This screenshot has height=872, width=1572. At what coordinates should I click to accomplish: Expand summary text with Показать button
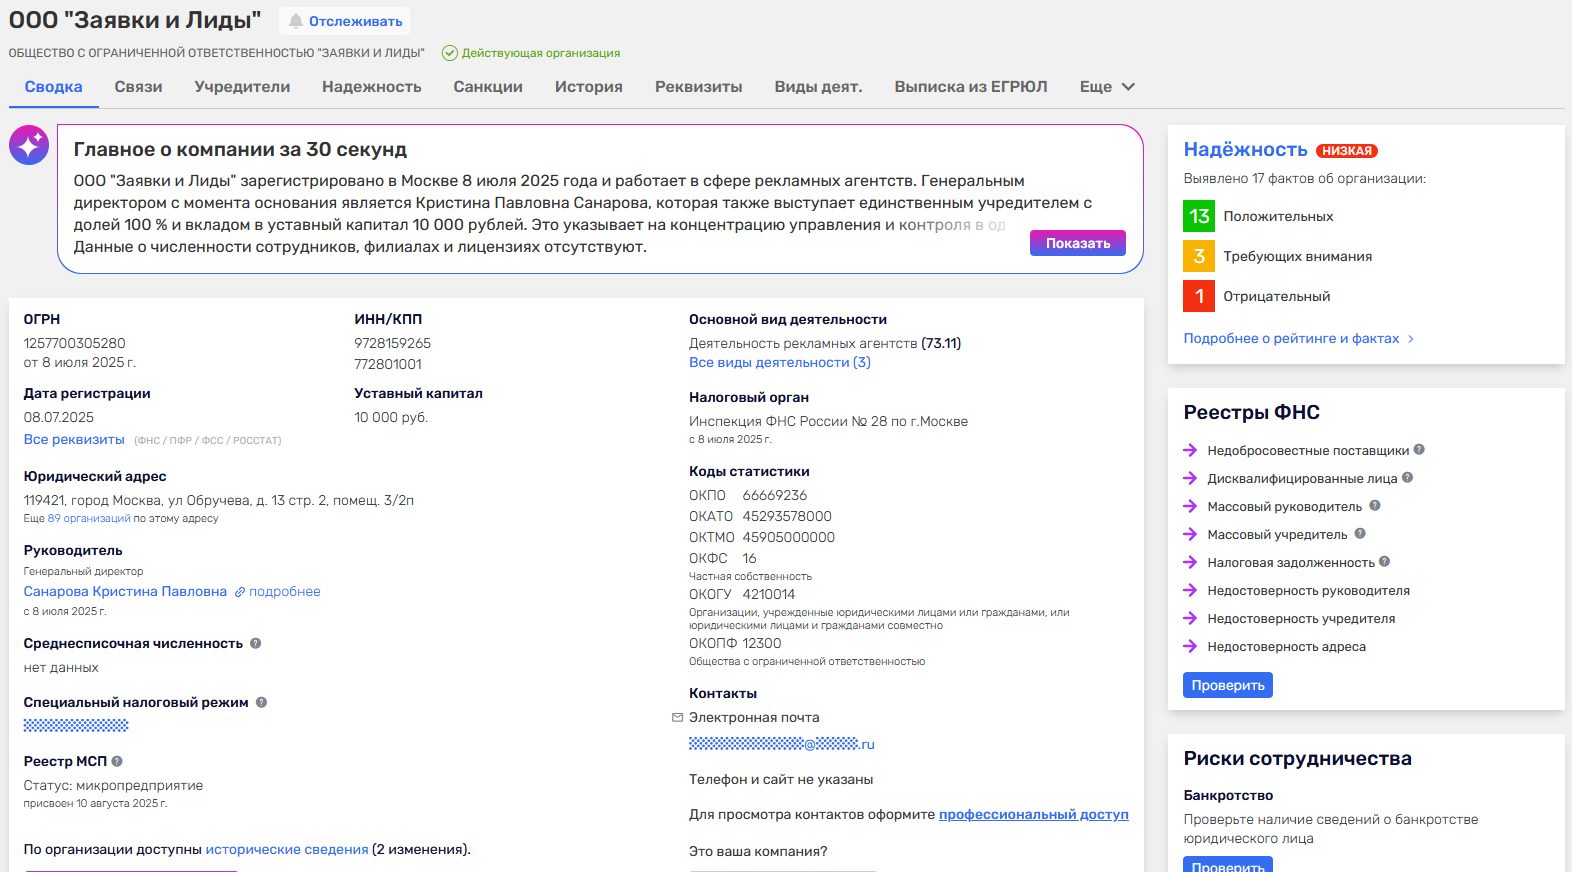tap(1077, 243)
